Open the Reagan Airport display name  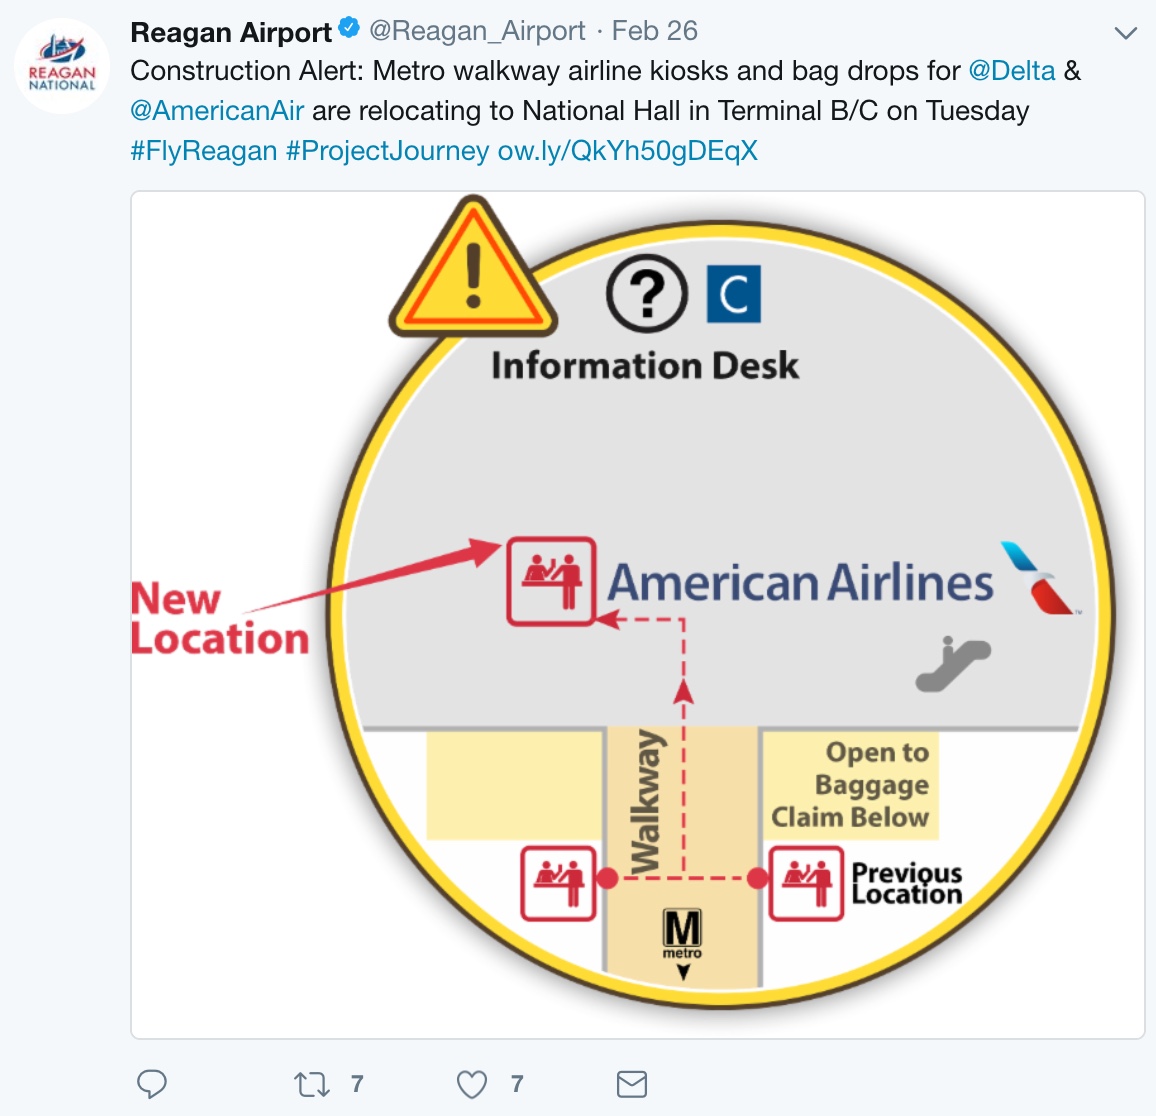[231, 32]
